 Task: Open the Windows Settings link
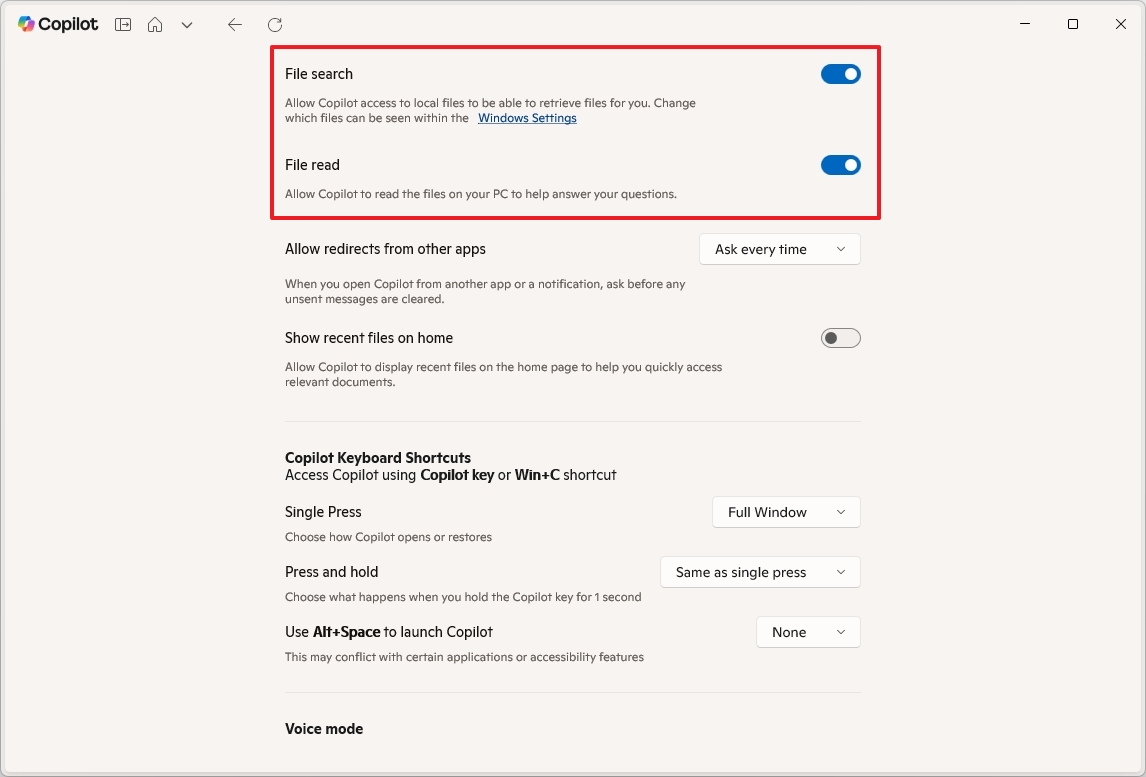527,117
